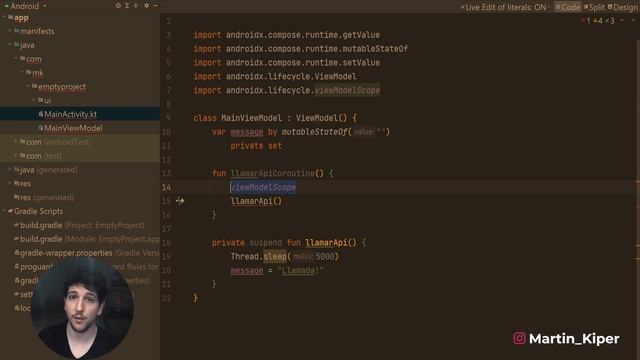Image resolution: width=640 pixels, height=360 pixels.
Task: Click icon of build.gradle (Module) file
Action: 17,239
